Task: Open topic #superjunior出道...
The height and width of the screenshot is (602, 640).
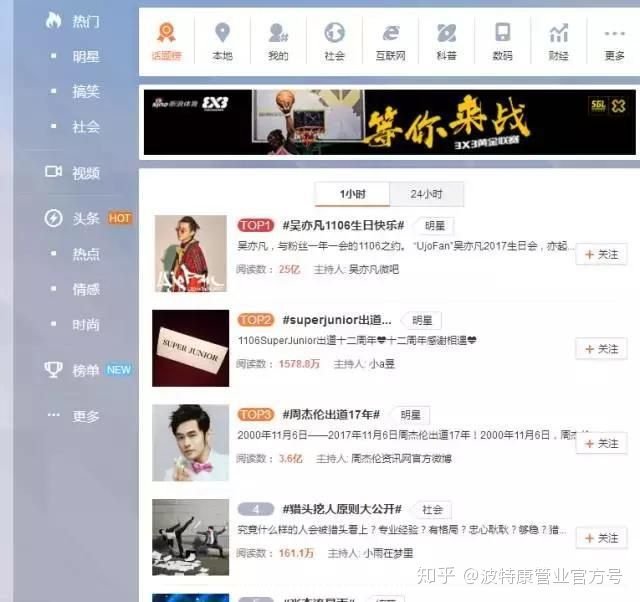Action: point(337,320)
